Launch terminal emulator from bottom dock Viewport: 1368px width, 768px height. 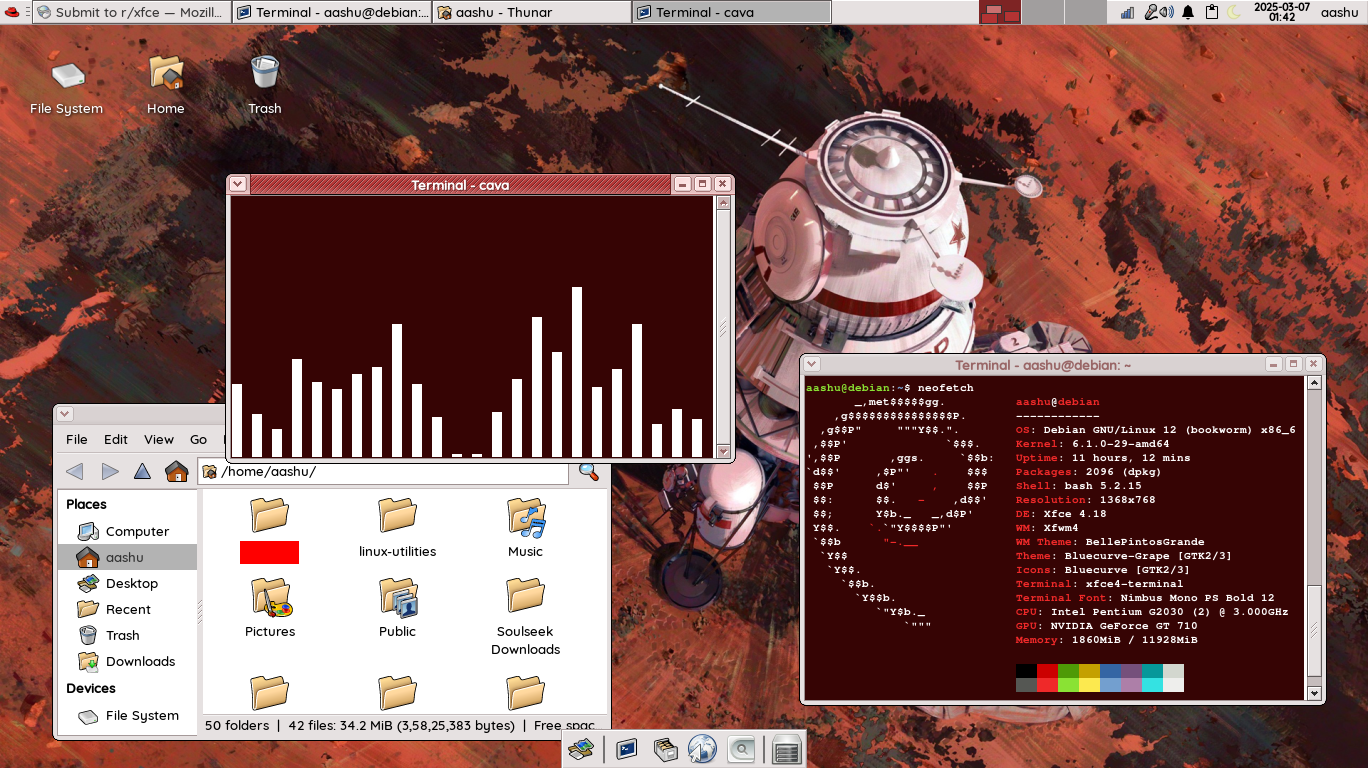pyautogui.click(x=627, y=748)
